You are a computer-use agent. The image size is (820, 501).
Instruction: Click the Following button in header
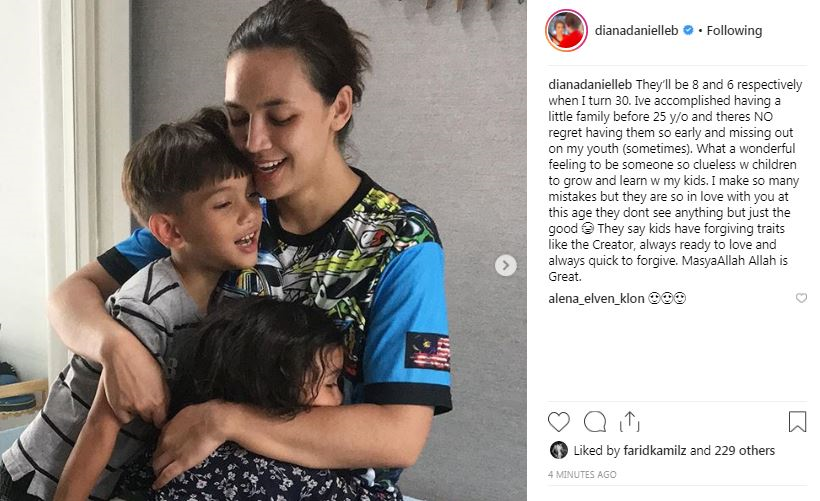click(734, 30)
